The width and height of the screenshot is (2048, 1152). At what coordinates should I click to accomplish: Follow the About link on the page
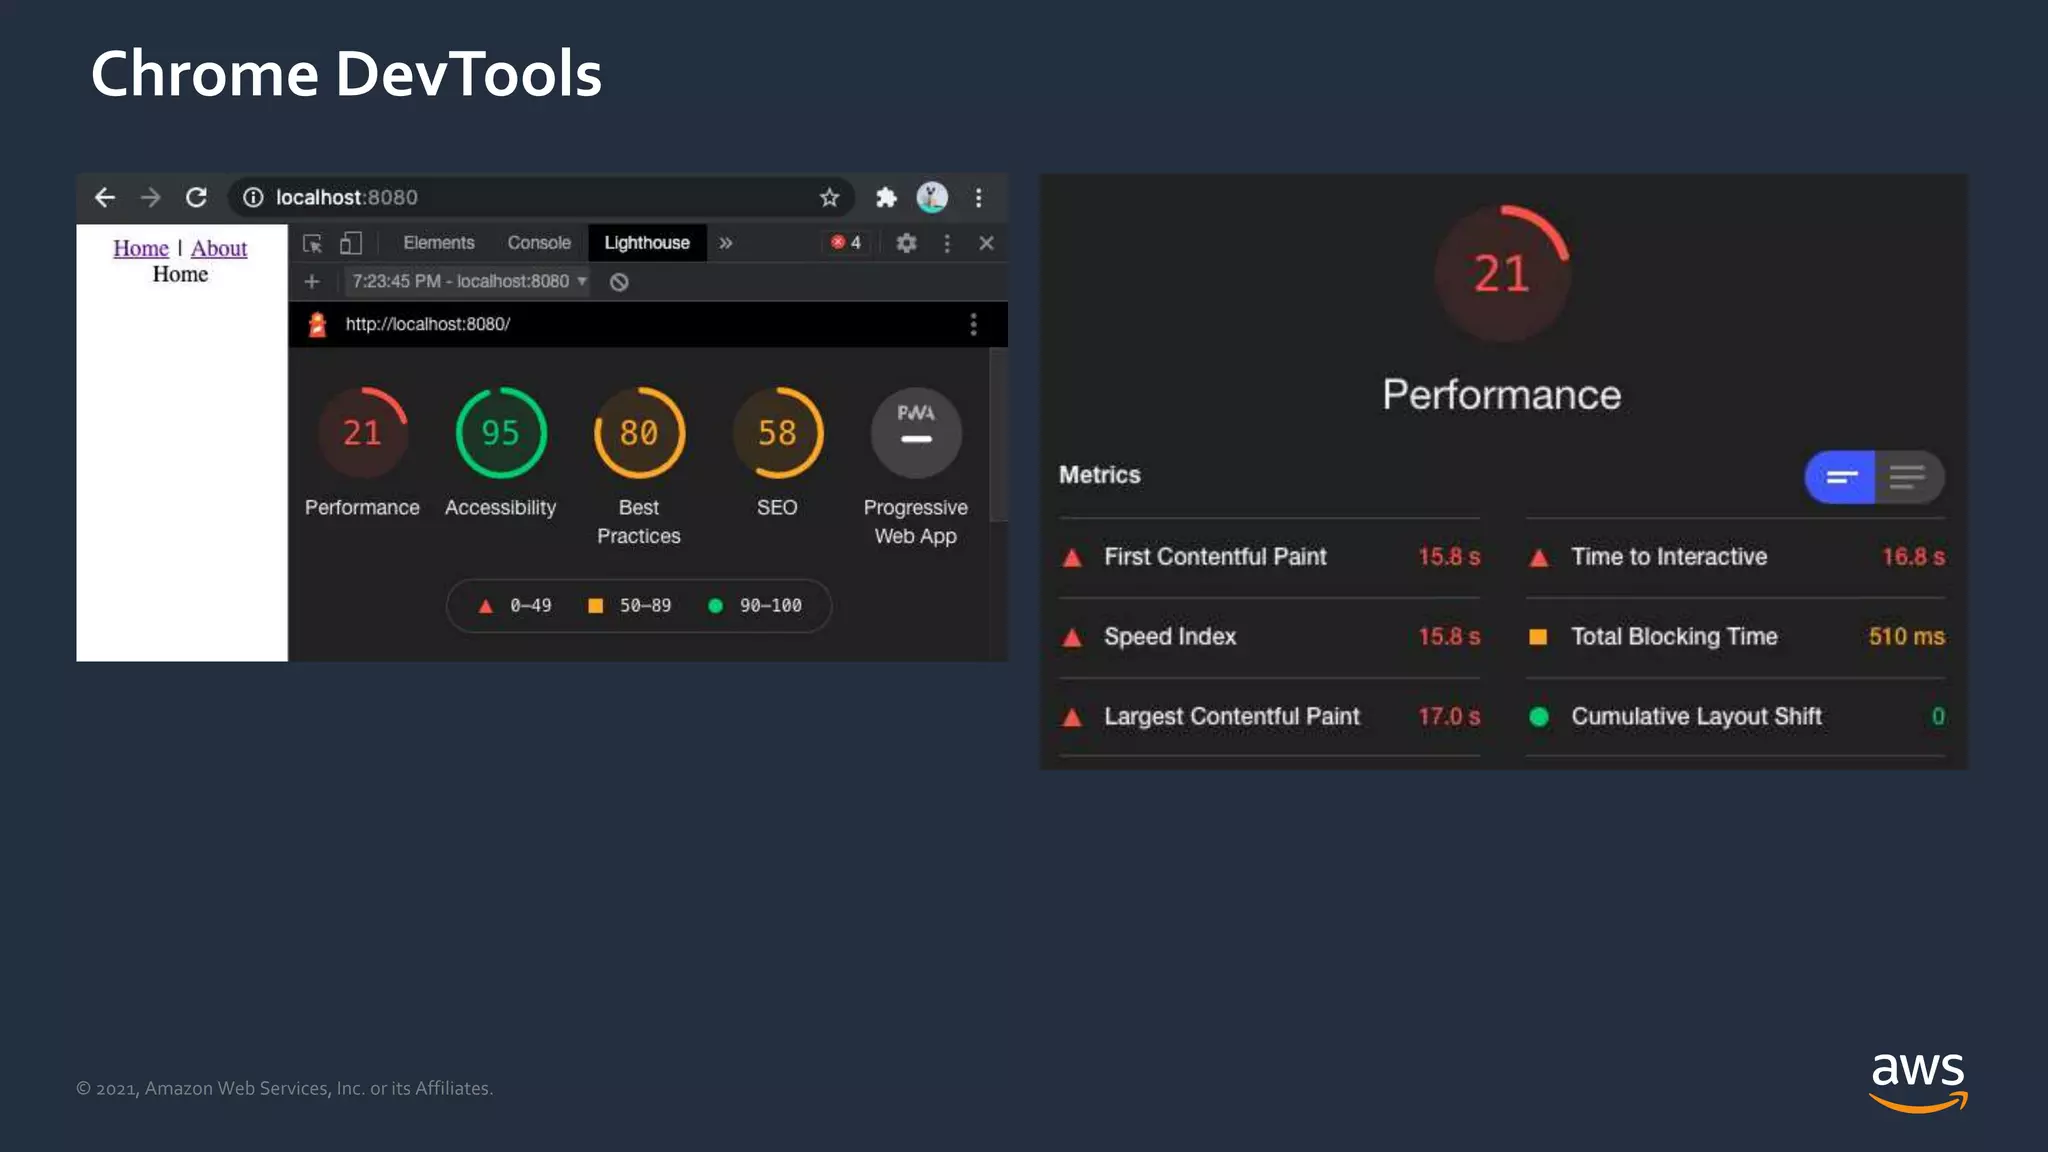219,248
